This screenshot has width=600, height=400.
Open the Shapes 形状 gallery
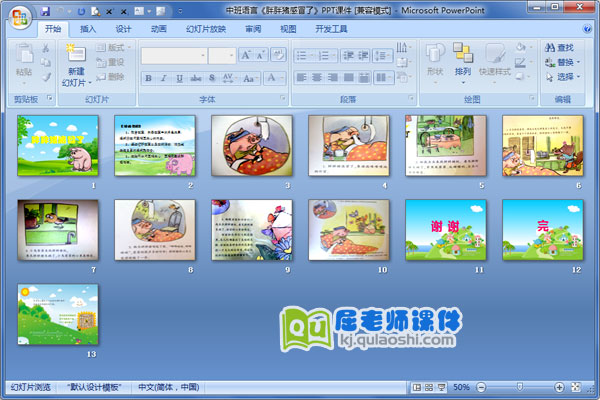click(x=435, y=63)
